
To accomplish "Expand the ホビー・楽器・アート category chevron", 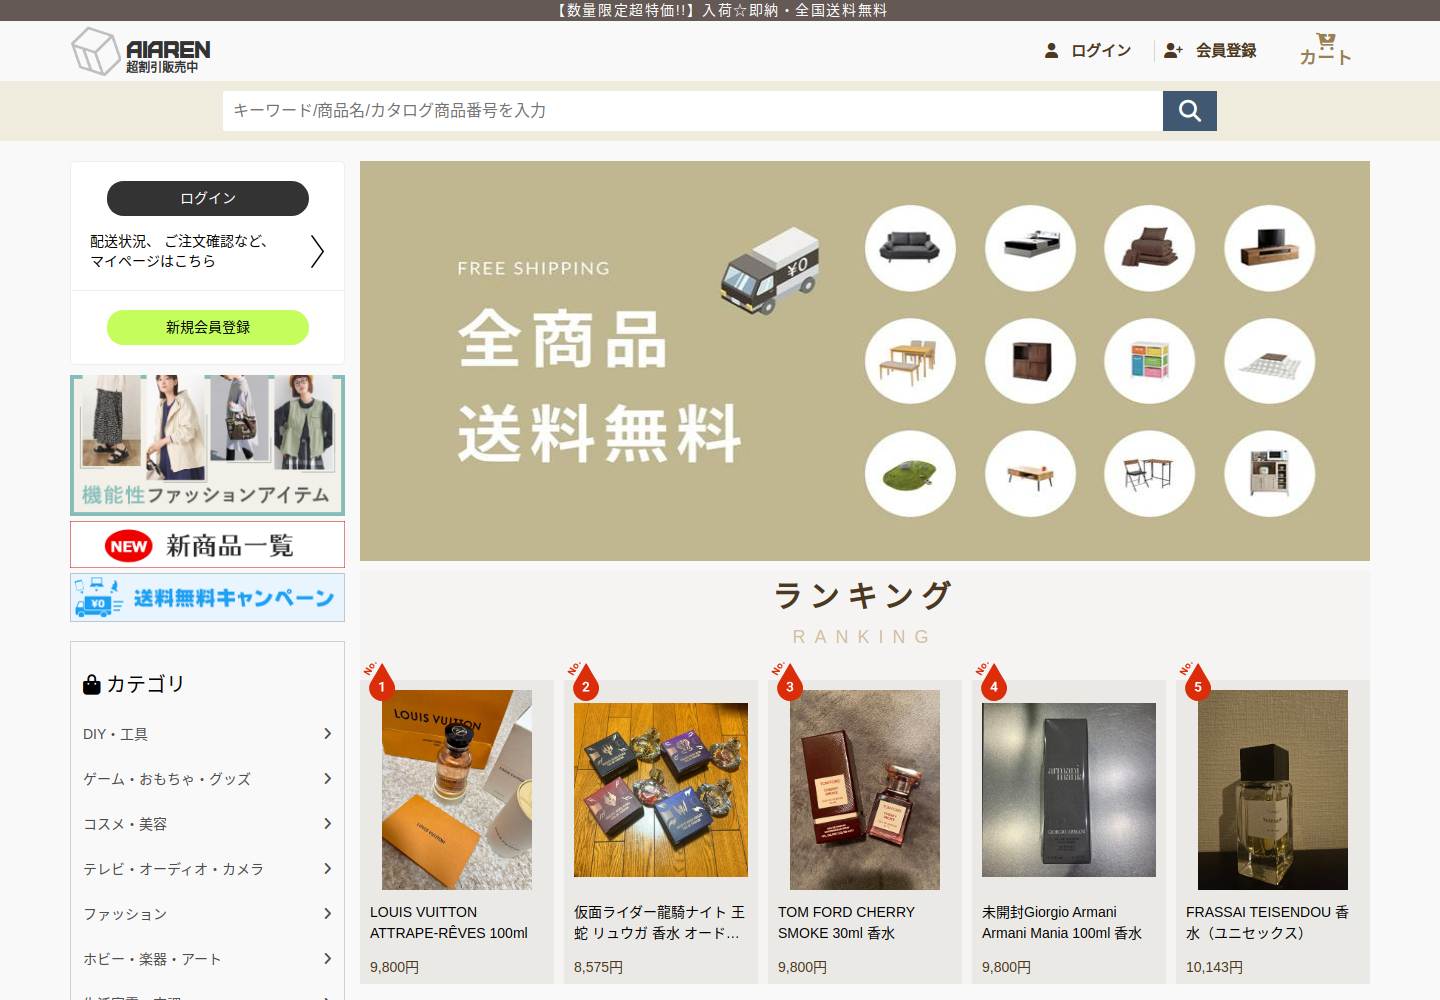I will click(327, 959).
